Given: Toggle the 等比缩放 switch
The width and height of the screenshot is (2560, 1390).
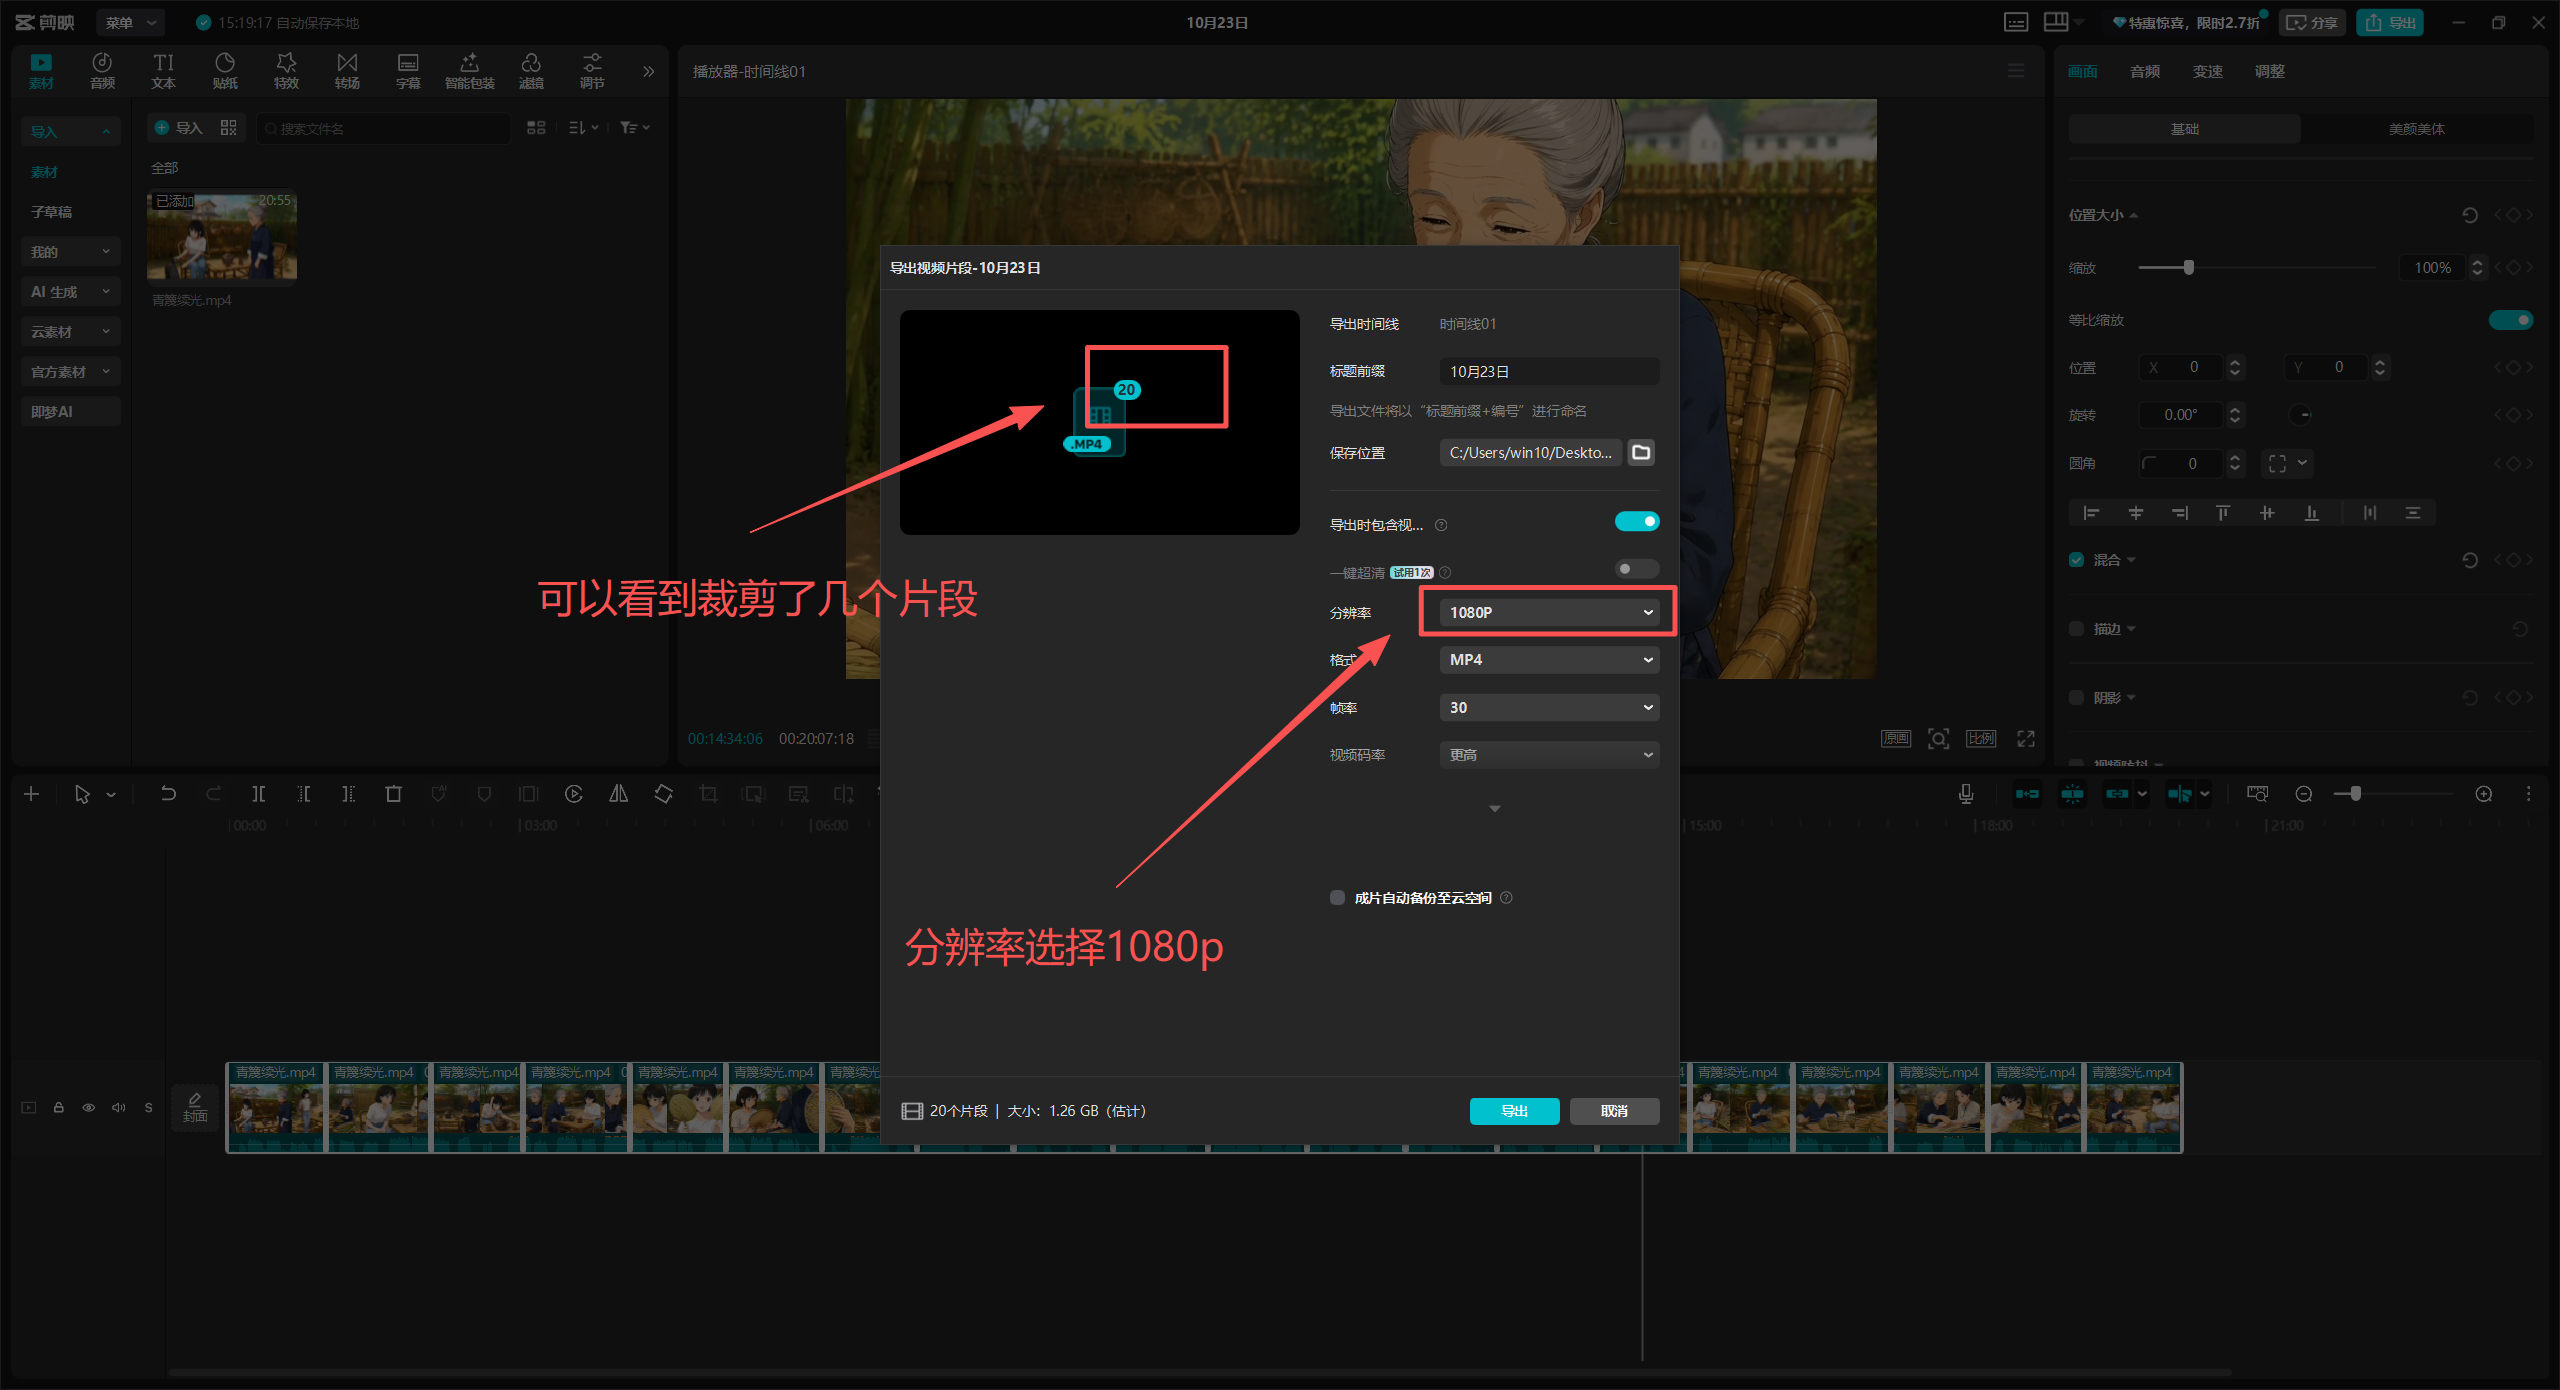Looking at the screenshot, I should coord(2510,320).
